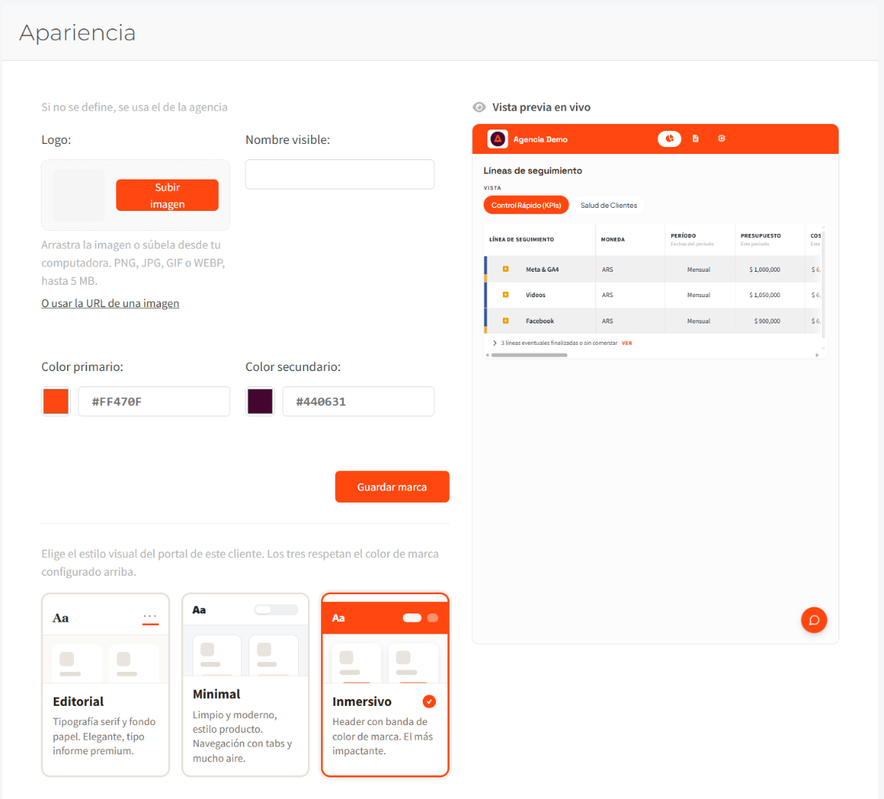Click the right arrow of preview horizontal scrollbar
Image resolution: width=884 pixels, height=799 pixels.
[816, 355]
